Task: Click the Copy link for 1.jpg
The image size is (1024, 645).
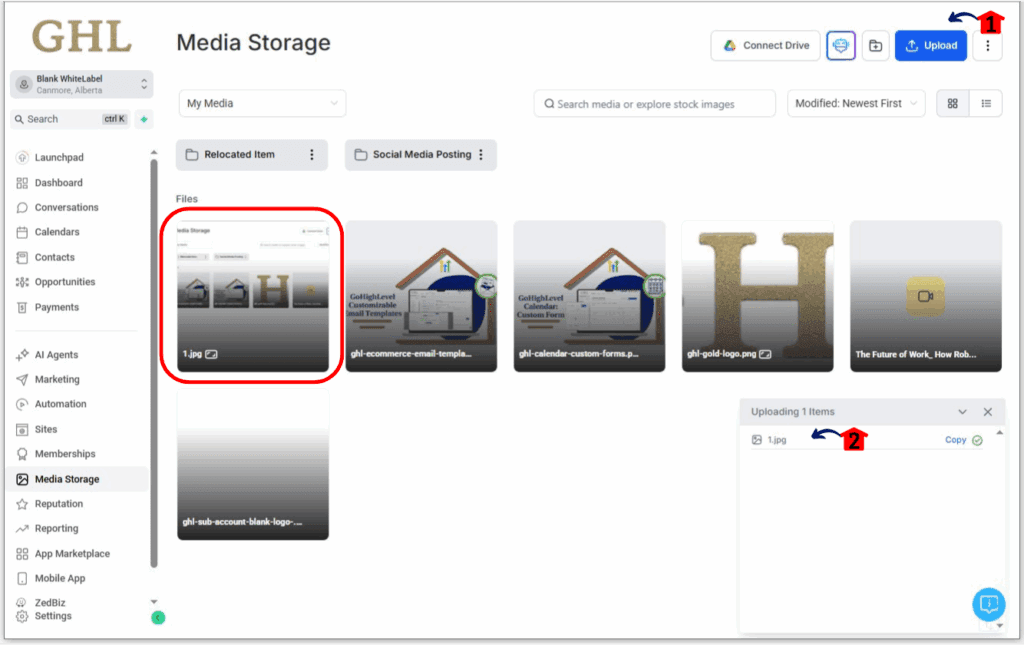Action: click(955, 440)
